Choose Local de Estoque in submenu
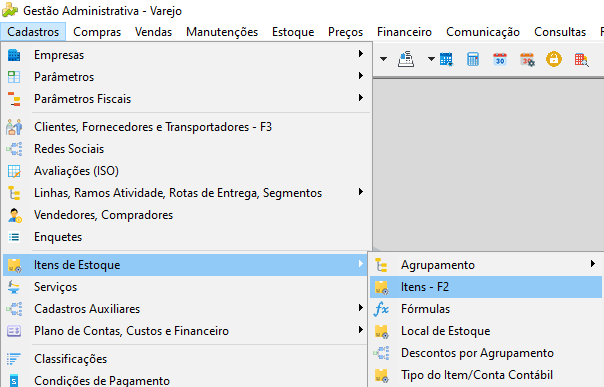Screen dimensions: 604x387 point(486,331)
